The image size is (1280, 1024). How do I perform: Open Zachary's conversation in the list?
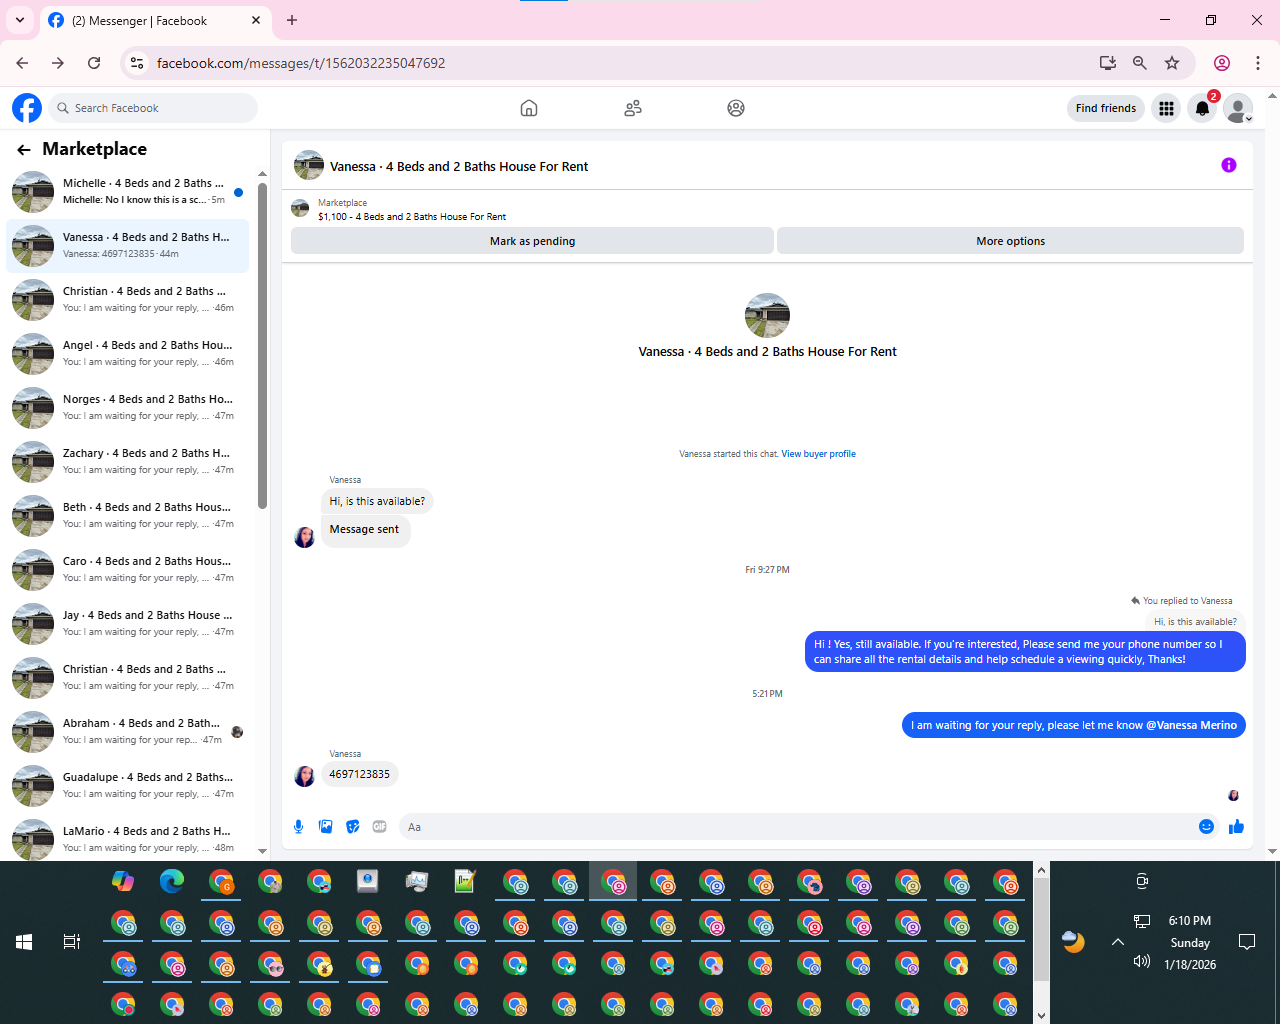pos(128,461)
